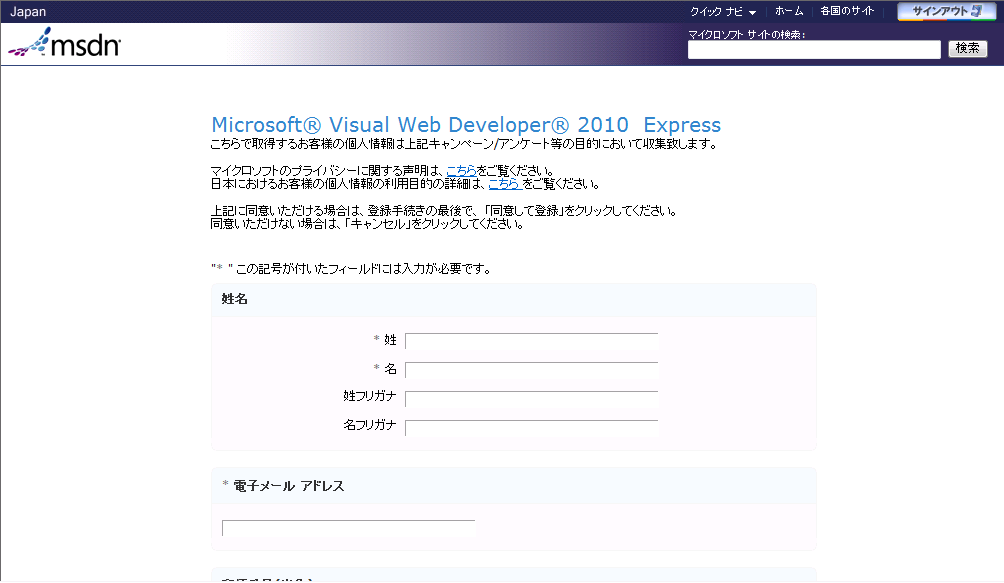Focus the Microsoft site search box
This screenshot has width=1004, height=583.
[814, 50]
